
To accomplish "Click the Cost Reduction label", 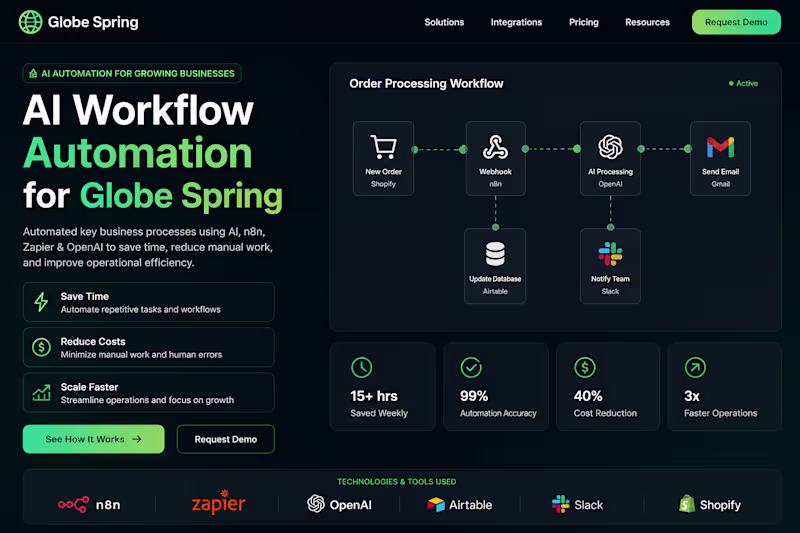I will [605, 413].
